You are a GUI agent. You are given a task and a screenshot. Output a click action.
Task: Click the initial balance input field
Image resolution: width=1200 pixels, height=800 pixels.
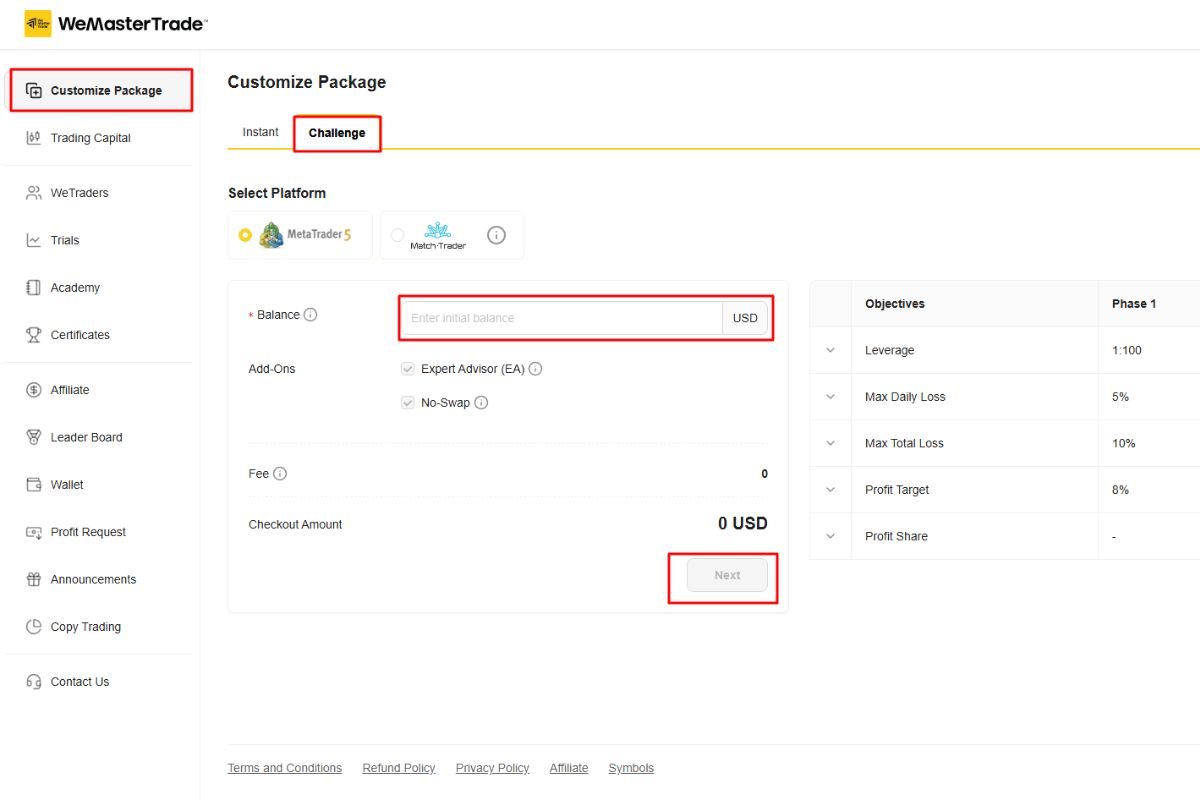[x=560, y=318]
